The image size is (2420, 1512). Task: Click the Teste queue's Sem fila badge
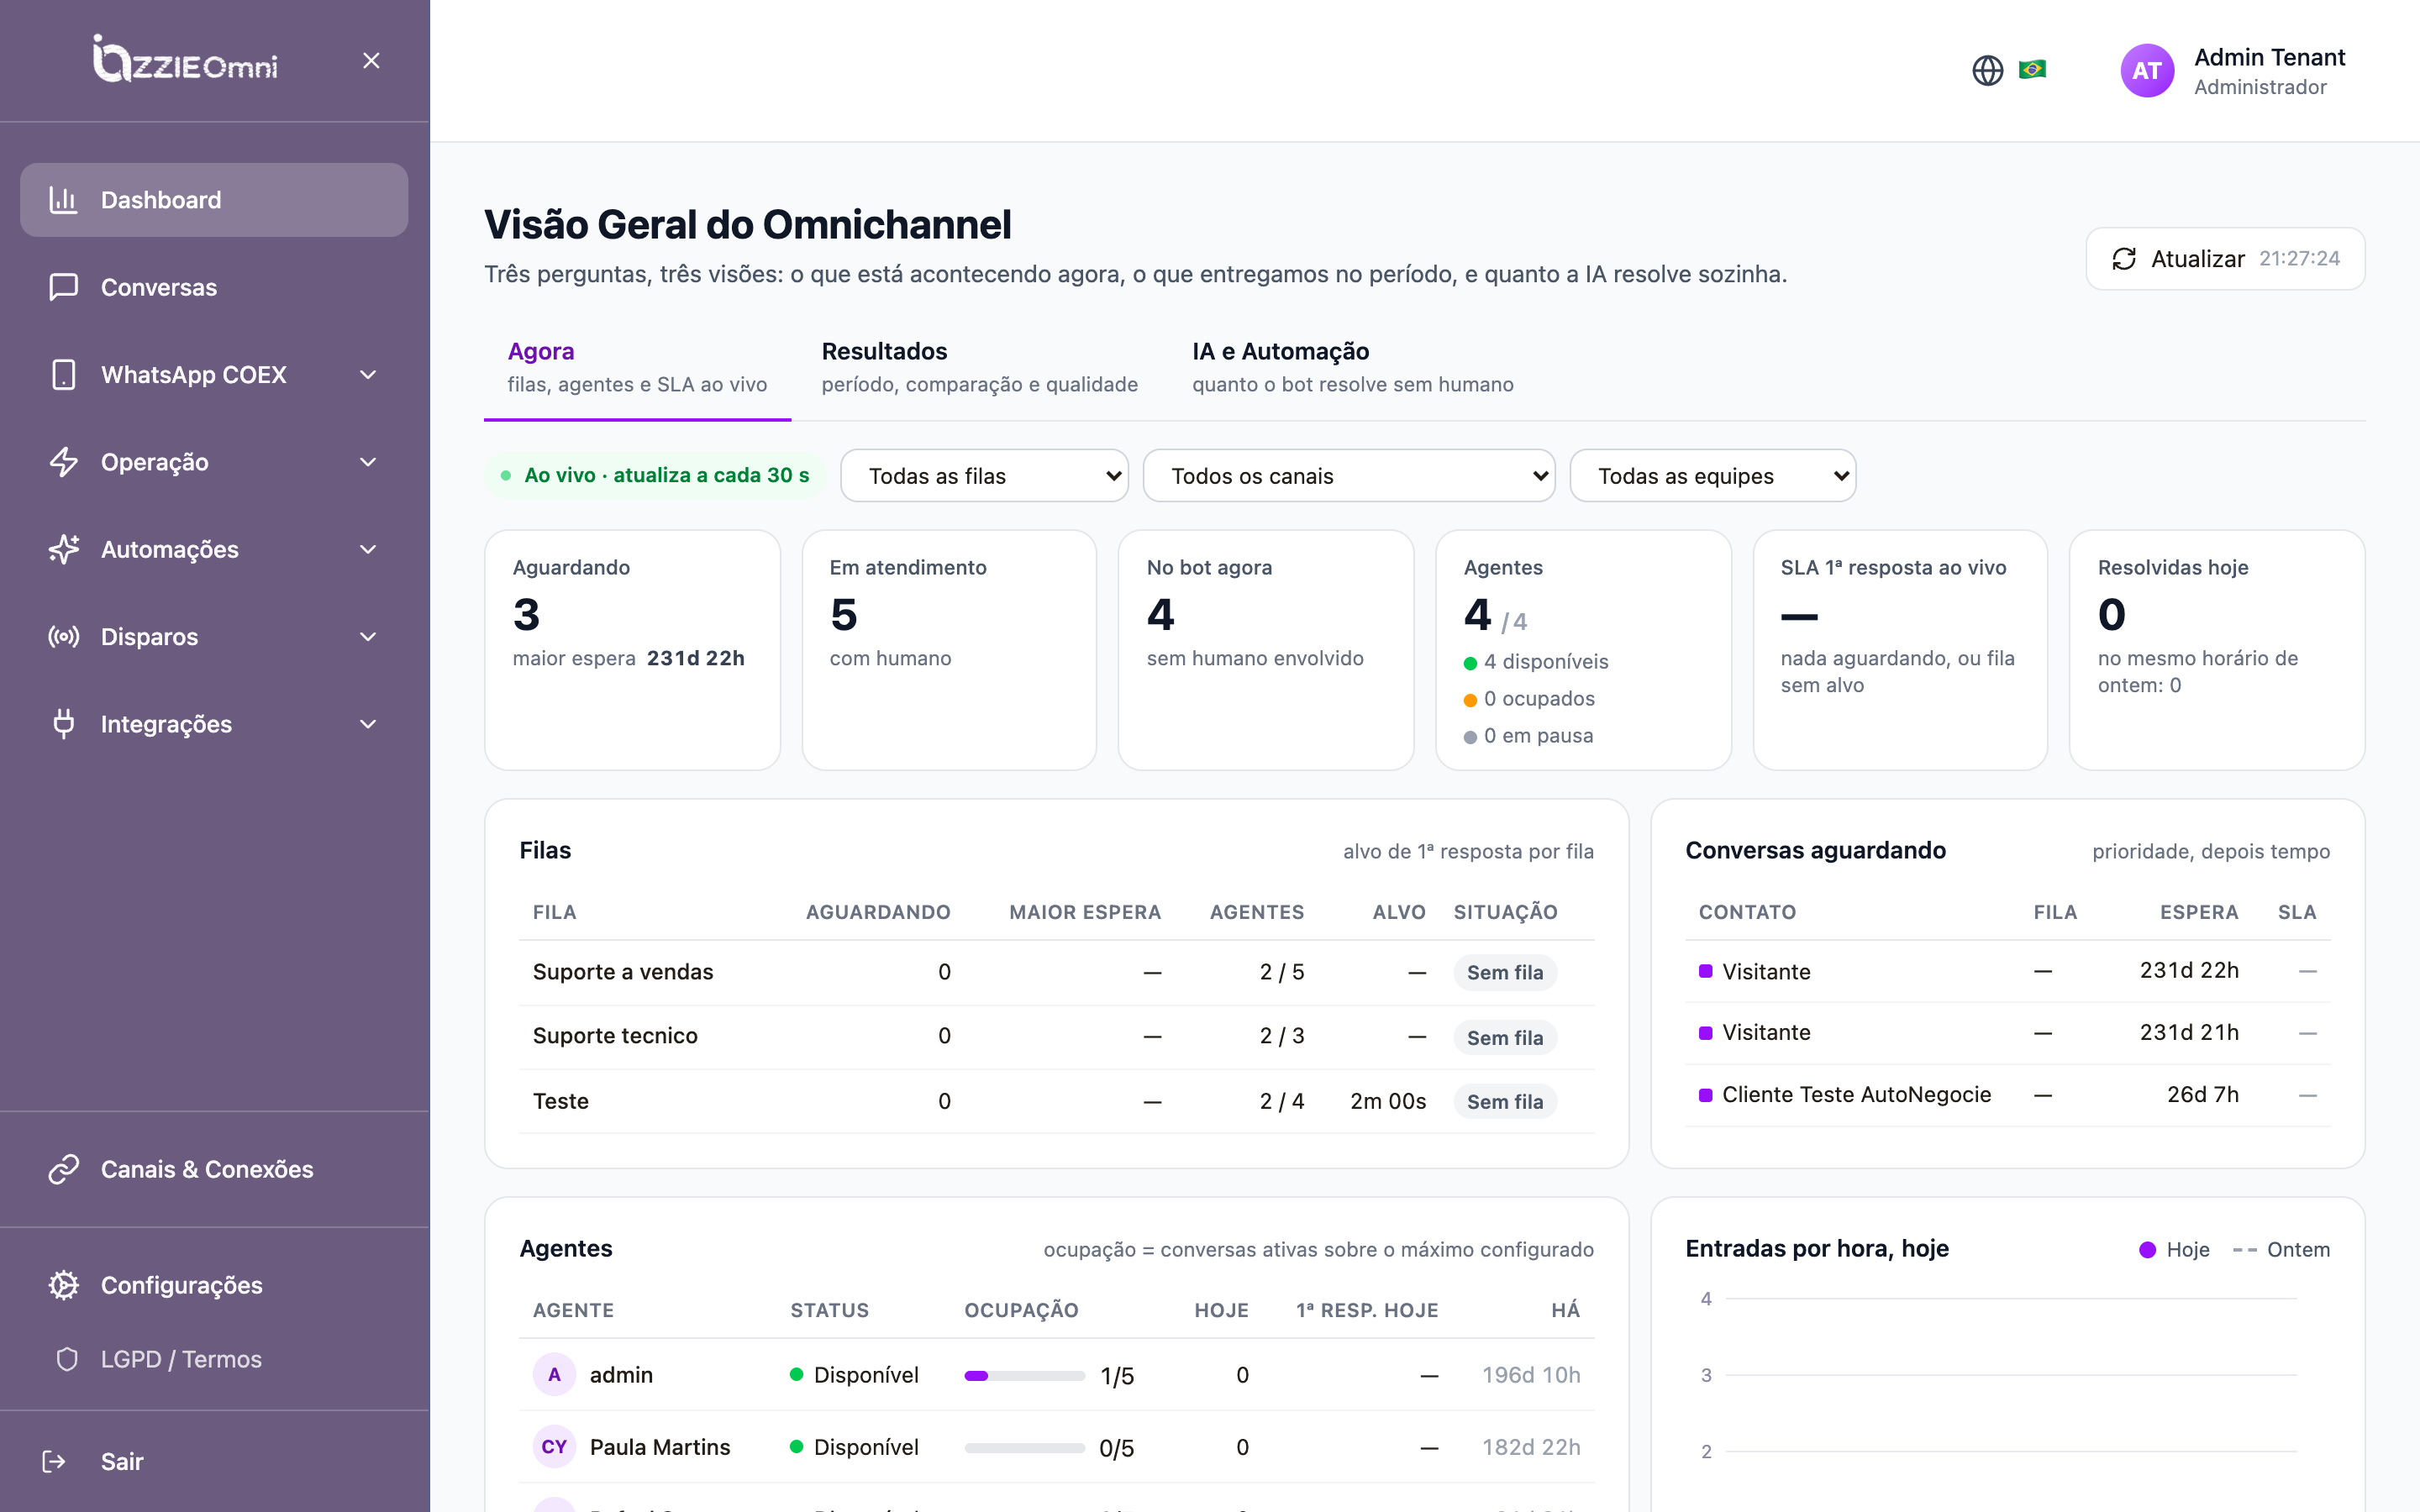(x=1504, y=1101)
